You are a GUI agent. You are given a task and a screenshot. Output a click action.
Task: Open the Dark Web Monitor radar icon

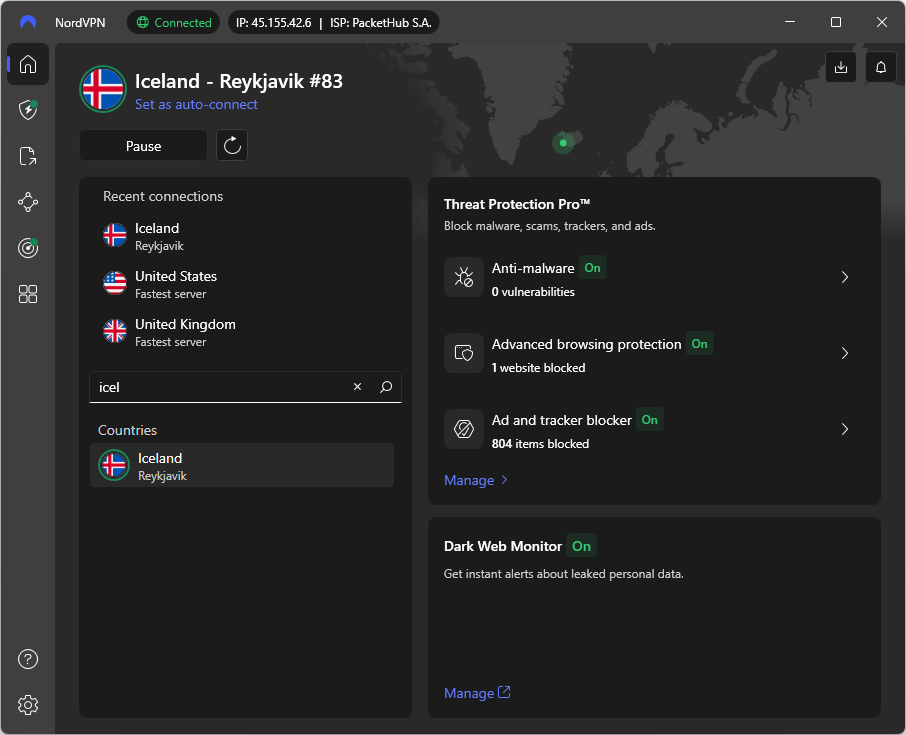tap(28, 248)
